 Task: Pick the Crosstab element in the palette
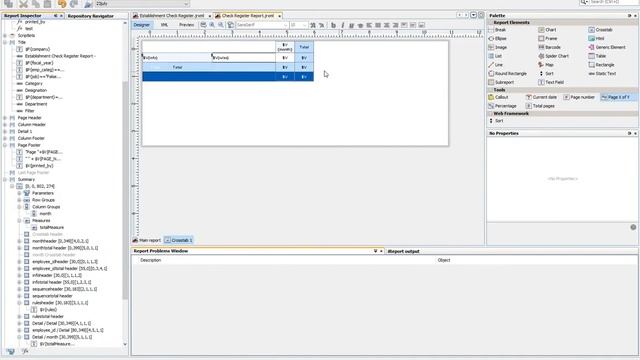[x=600, y=30]
